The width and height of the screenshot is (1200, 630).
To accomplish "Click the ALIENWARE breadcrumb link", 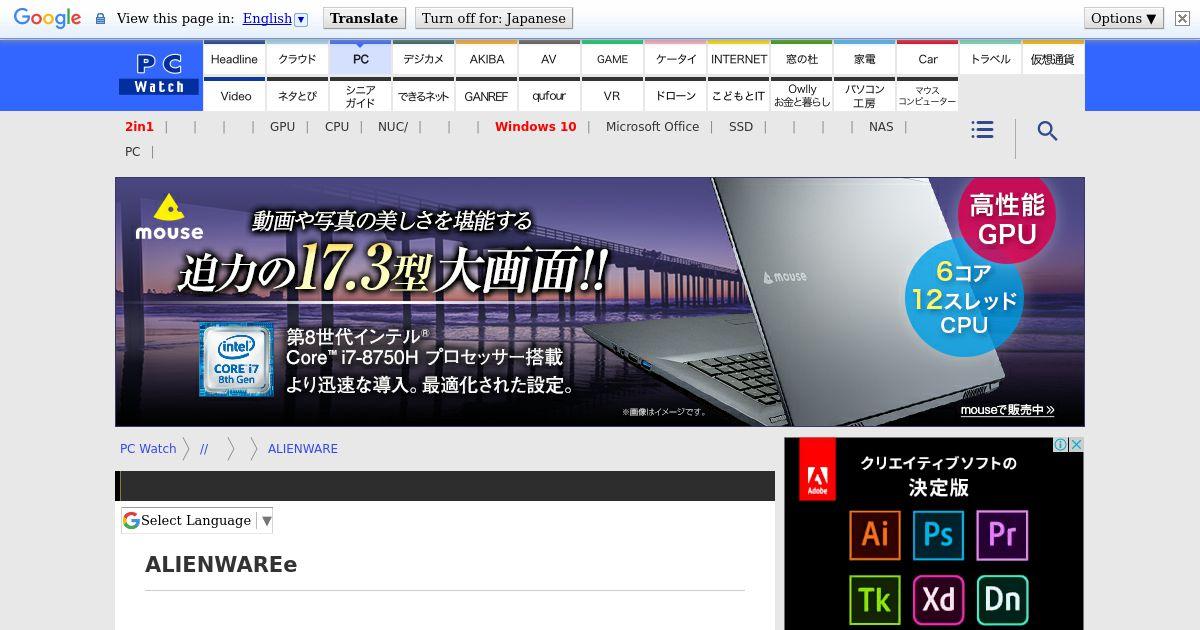I will coord(303,449).
